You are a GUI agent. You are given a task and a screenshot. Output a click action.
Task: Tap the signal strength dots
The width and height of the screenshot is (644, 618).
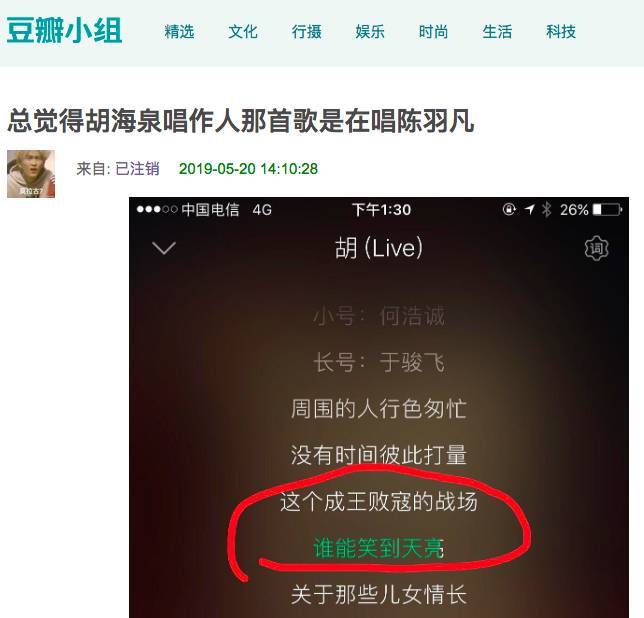tap(157, 209)
